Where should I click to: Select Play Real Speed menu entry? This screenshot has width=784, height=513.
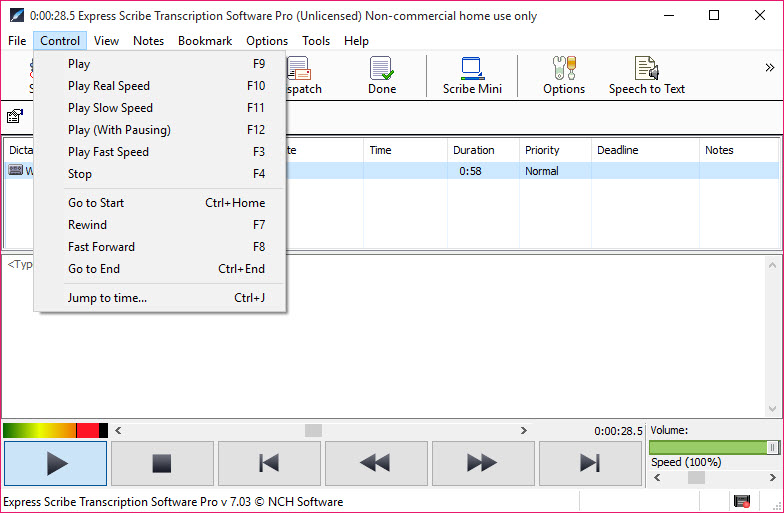tap(160, 86)
